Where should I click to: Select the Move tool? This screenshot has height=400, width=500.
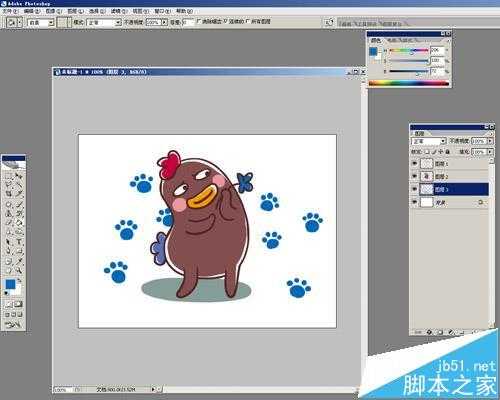coord(18,176)
